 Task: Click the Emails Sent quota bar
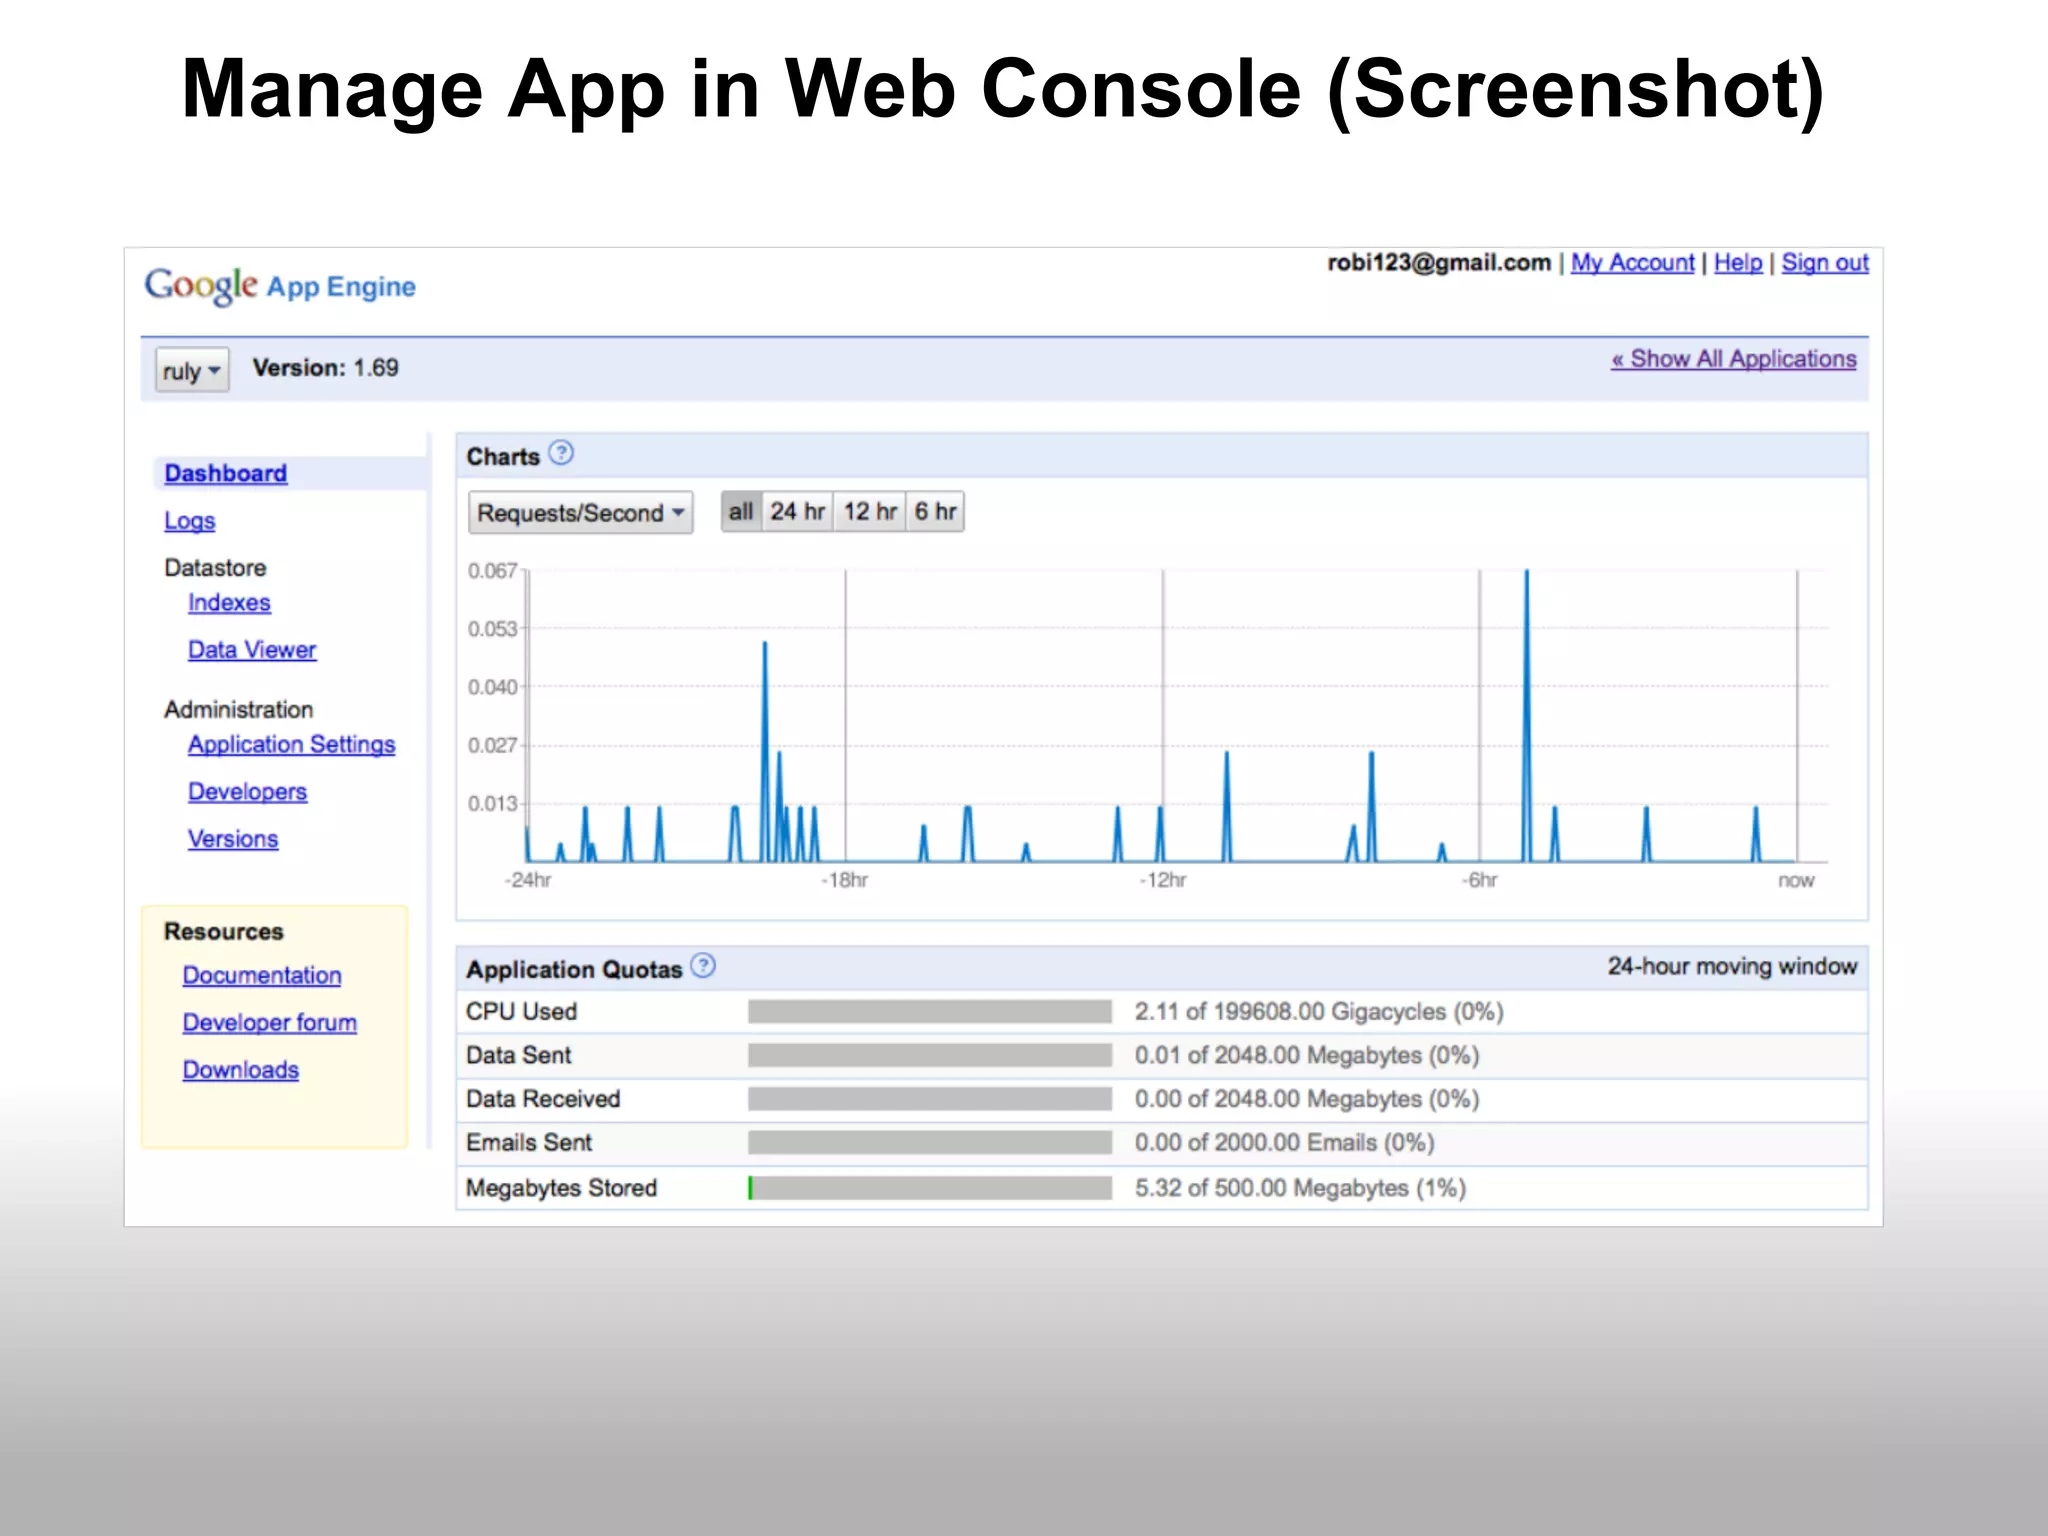pos(930,1143)
